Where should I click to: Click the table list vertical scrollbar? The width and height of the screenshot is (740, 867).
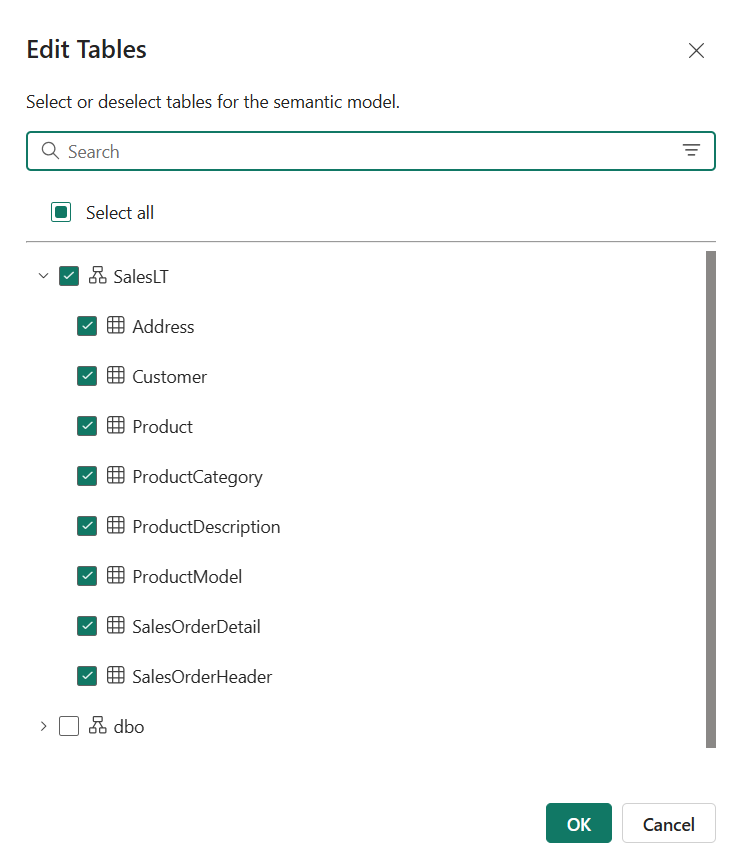click(711, 500)
